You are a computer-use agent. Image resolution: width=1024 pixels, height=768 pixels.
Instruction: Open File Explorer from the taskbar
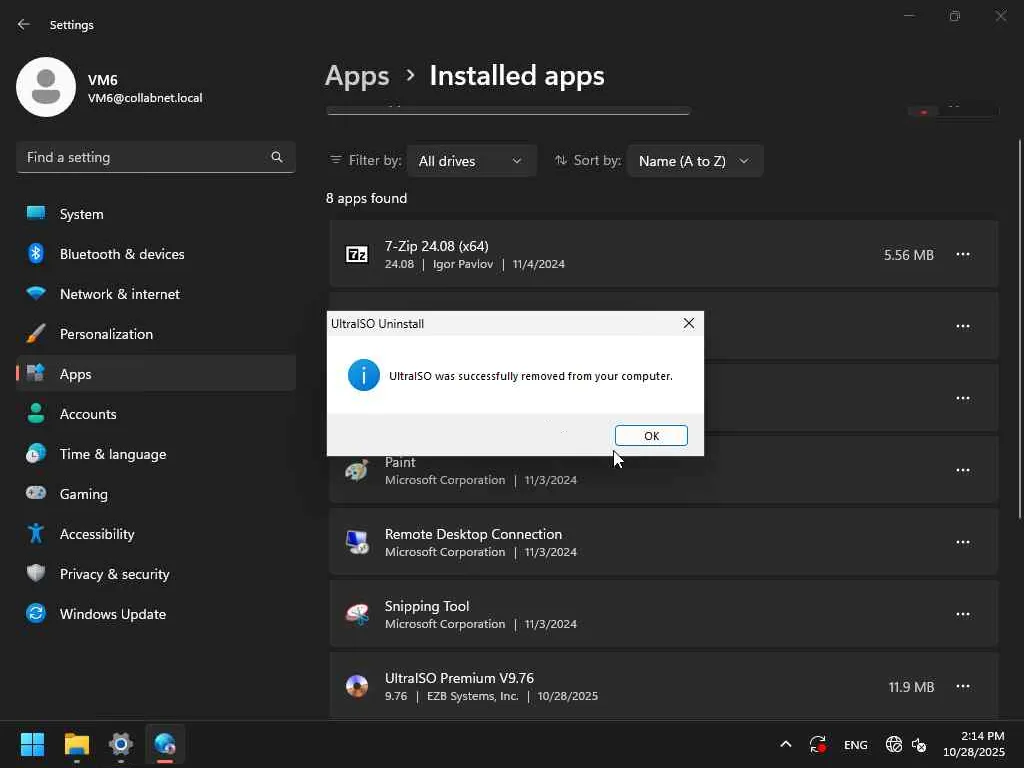[77, 744]
